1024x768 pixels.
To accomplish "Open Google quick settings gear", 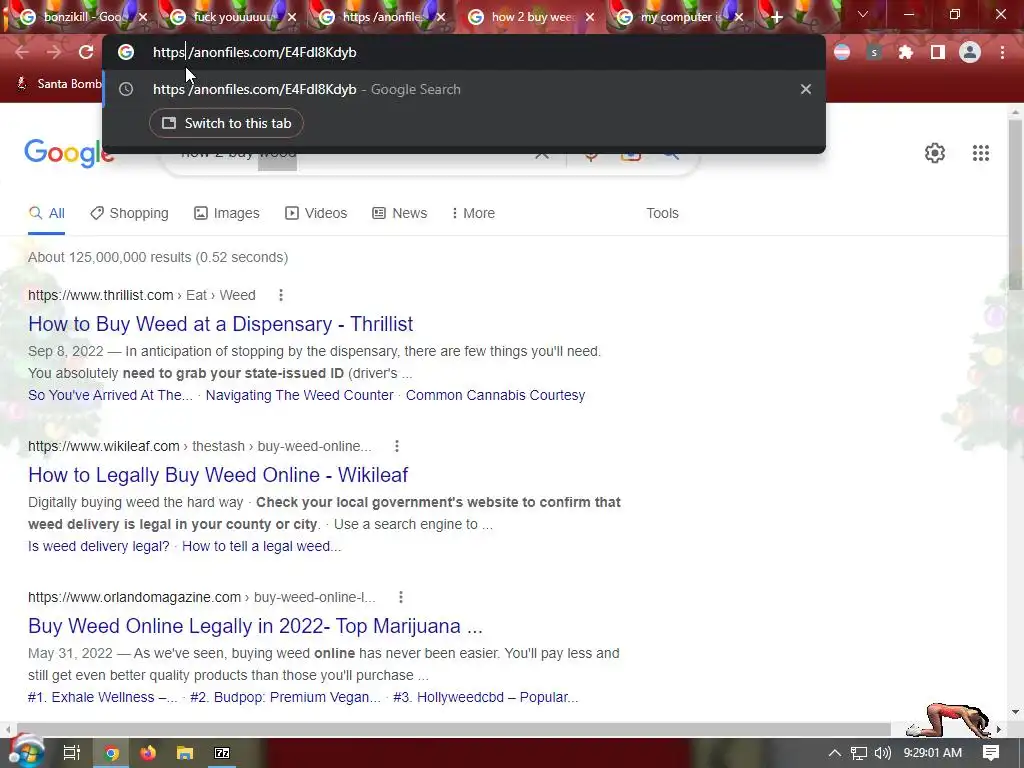I will [935, 153].
